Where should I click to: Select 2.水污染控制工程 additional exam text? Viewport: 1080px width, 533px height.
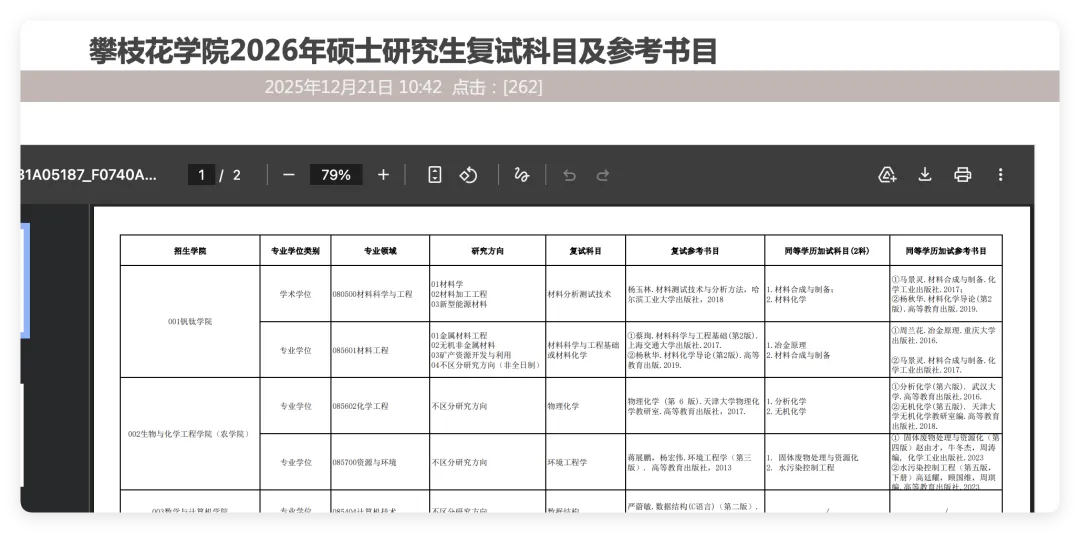tap(800, 468)
